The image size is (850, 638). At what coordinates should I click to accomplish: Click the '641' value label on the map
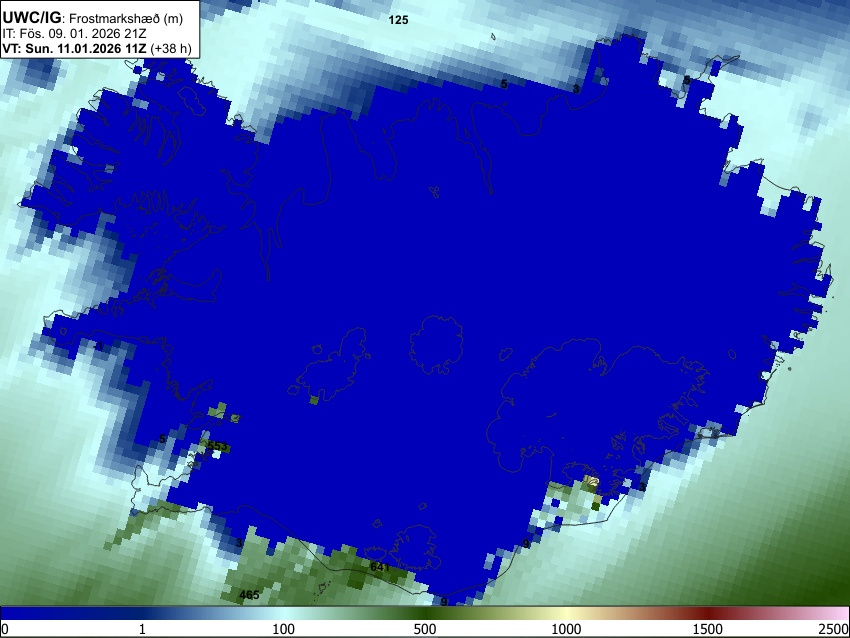(379, 567)
